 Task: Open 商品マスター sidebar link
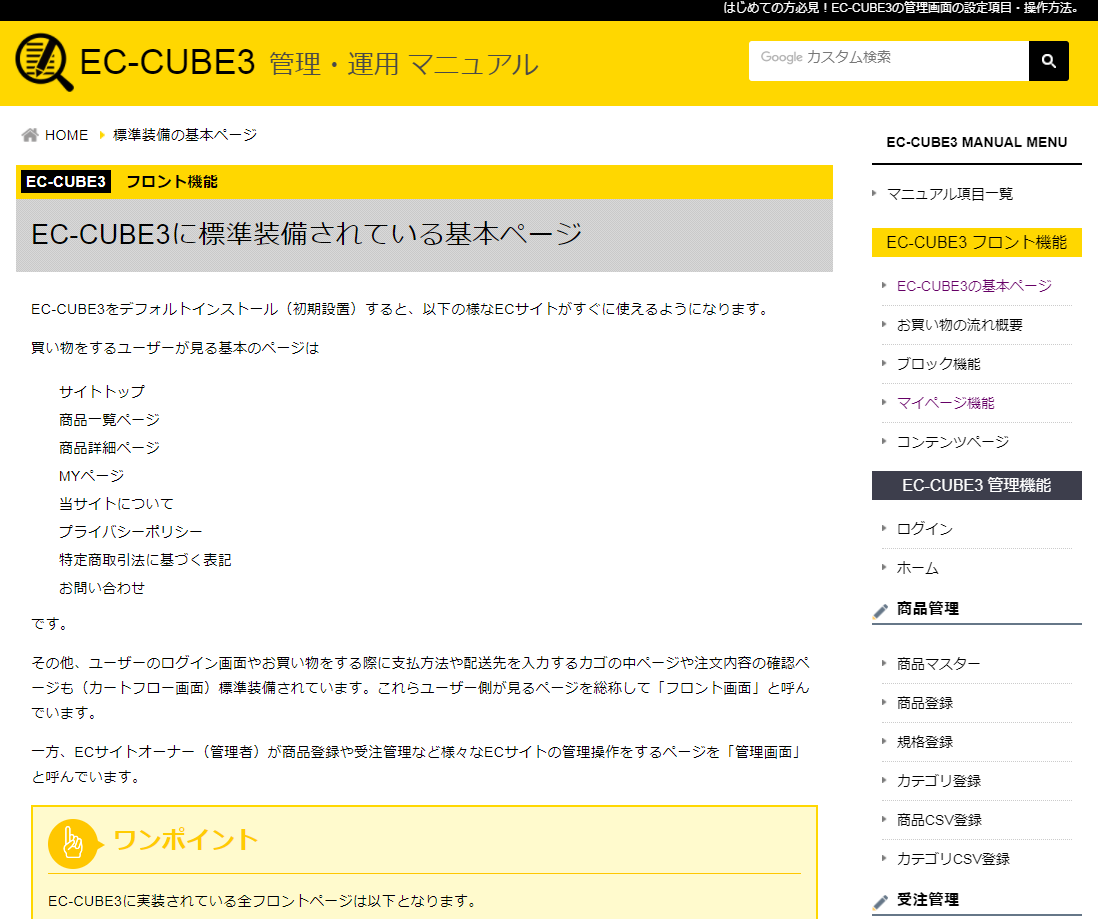938,663
